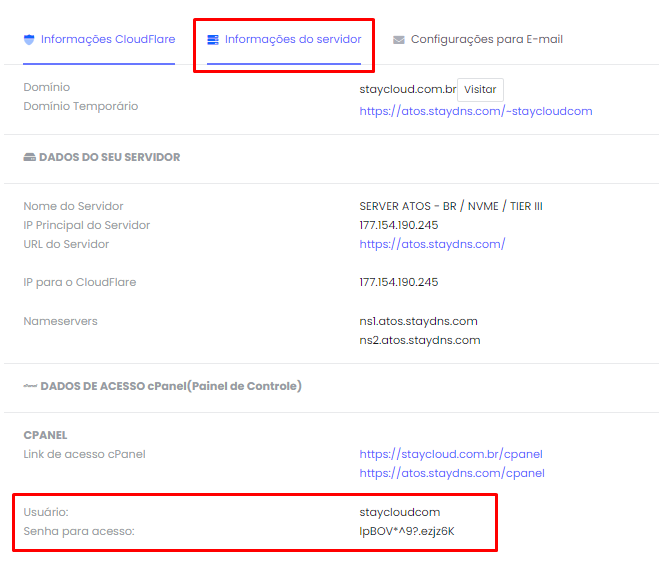Click the CloudFlare shield icon
Screen dimensions: 659x582
click(x=29, y=40)
